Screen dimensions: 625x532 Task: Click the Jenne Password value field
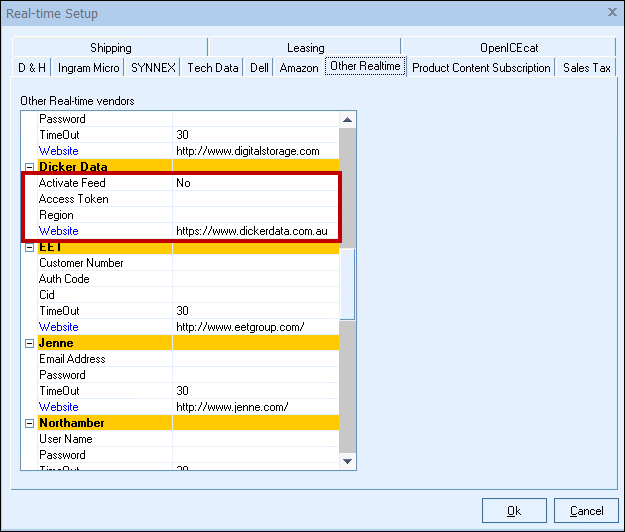point(256,375)
